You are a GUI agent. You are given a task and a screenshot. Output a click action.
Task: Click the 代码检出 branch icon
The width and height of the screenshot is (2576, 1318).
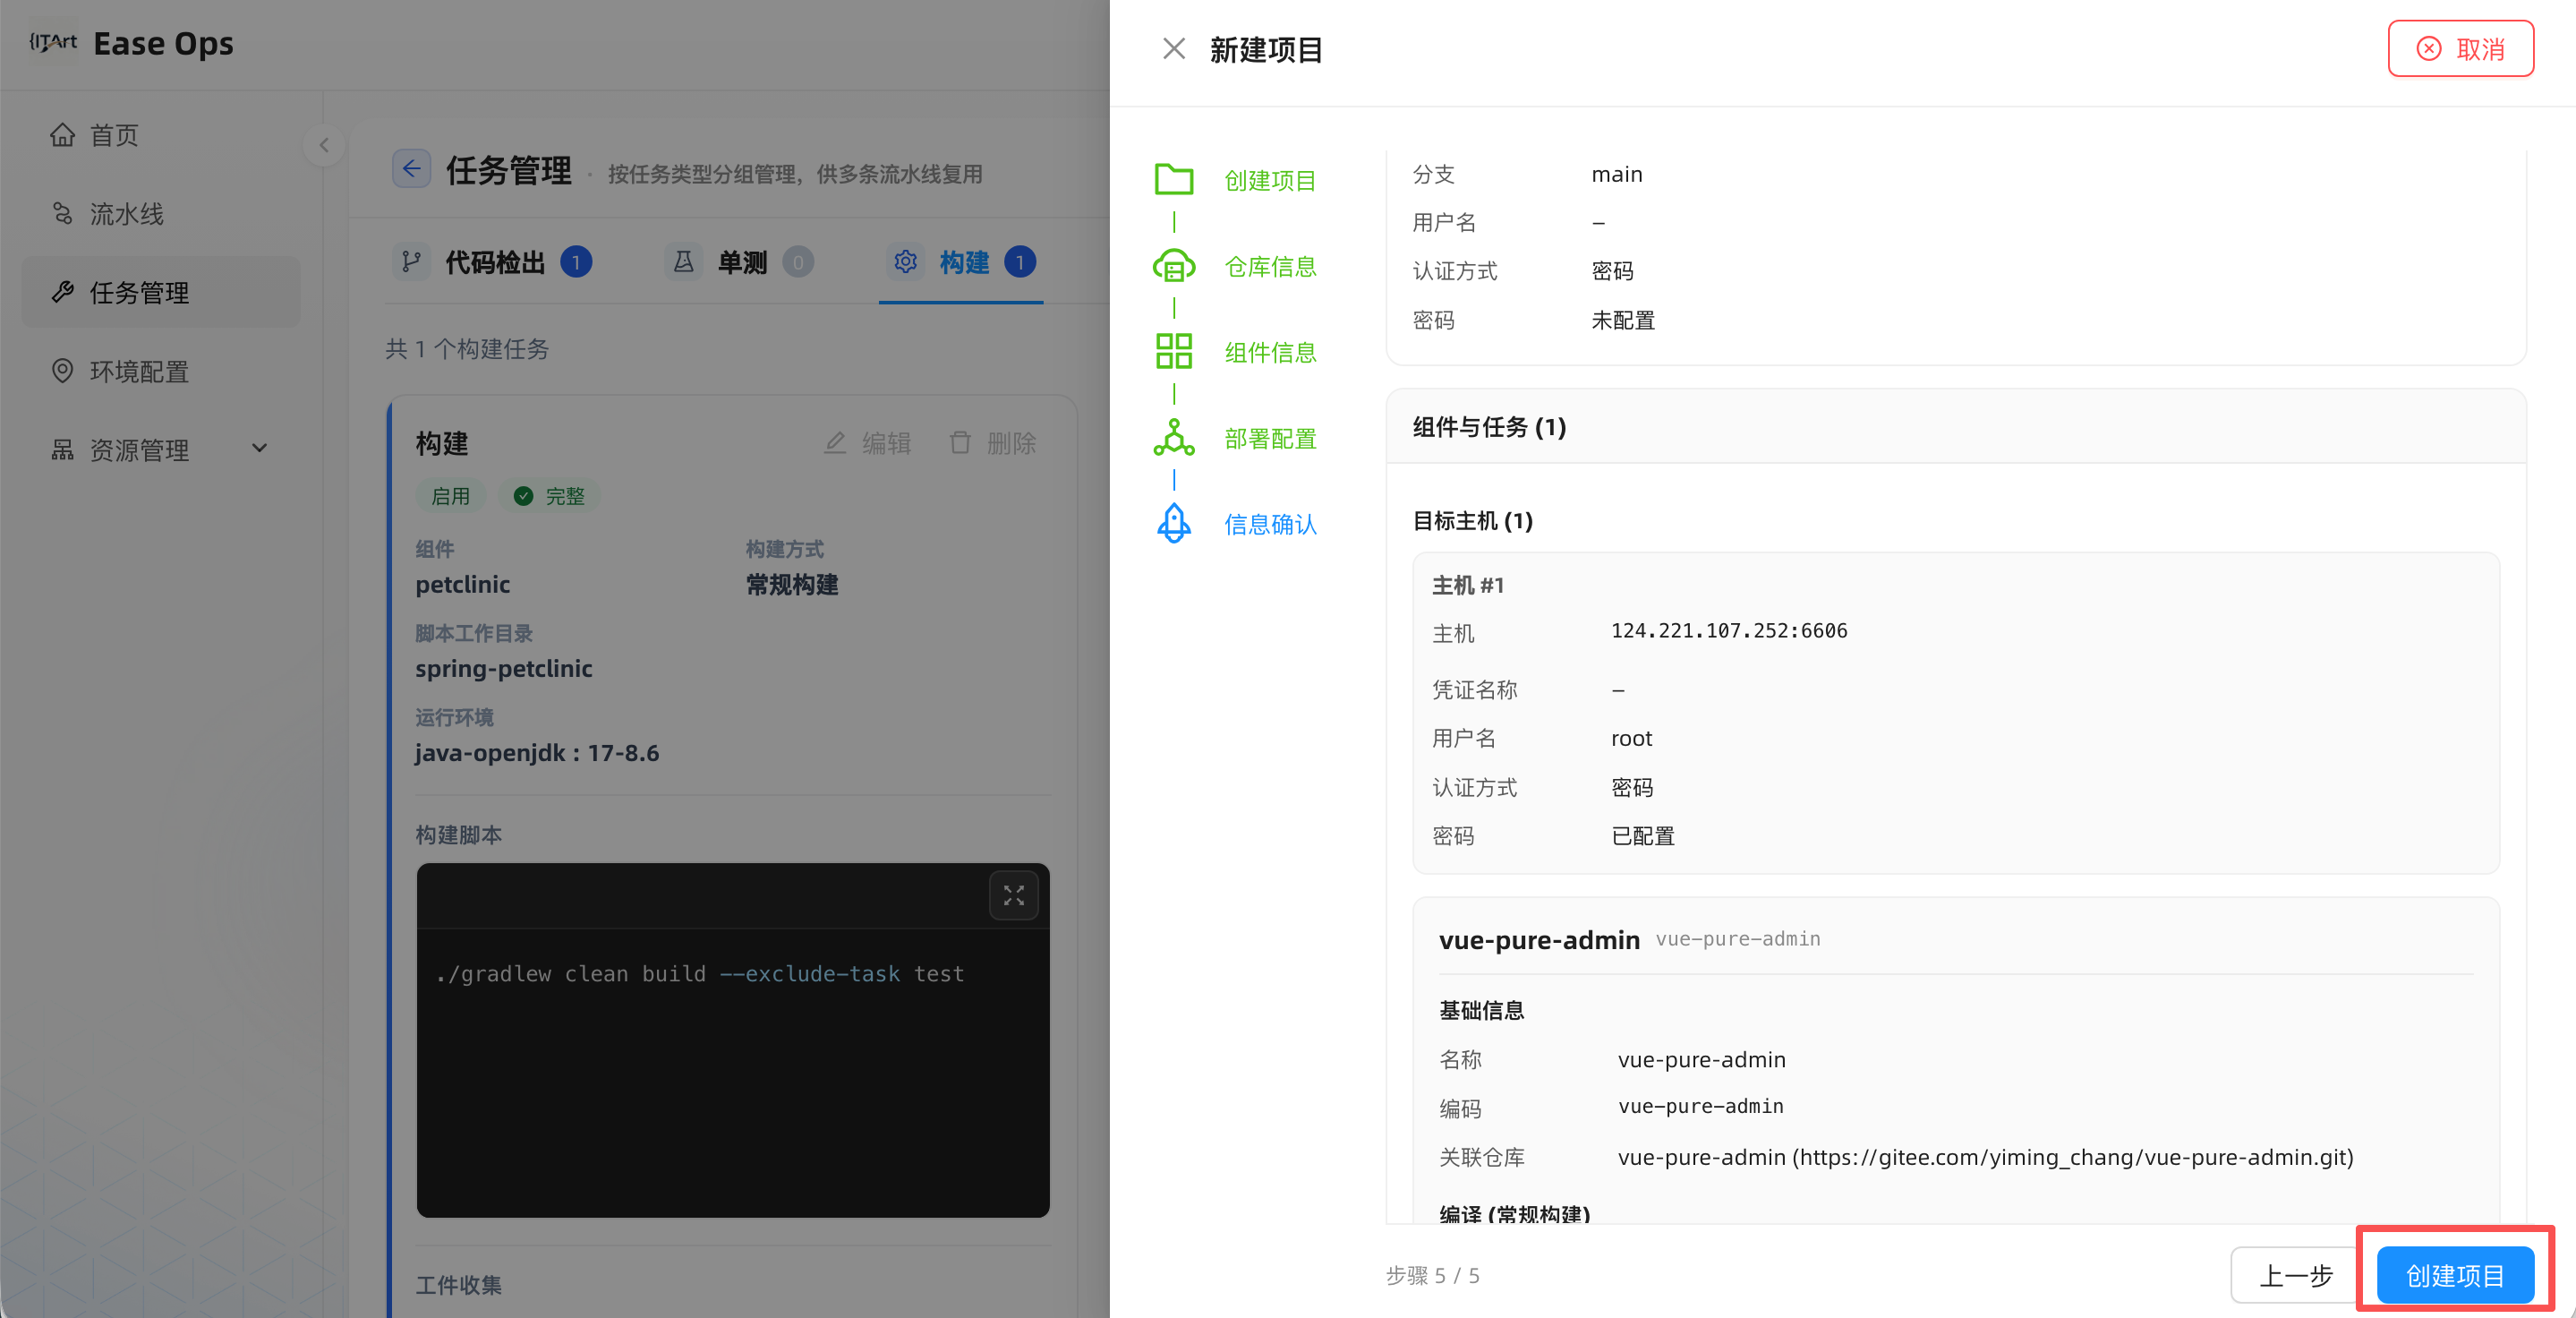pyautogui.click(x=411, y=262)
